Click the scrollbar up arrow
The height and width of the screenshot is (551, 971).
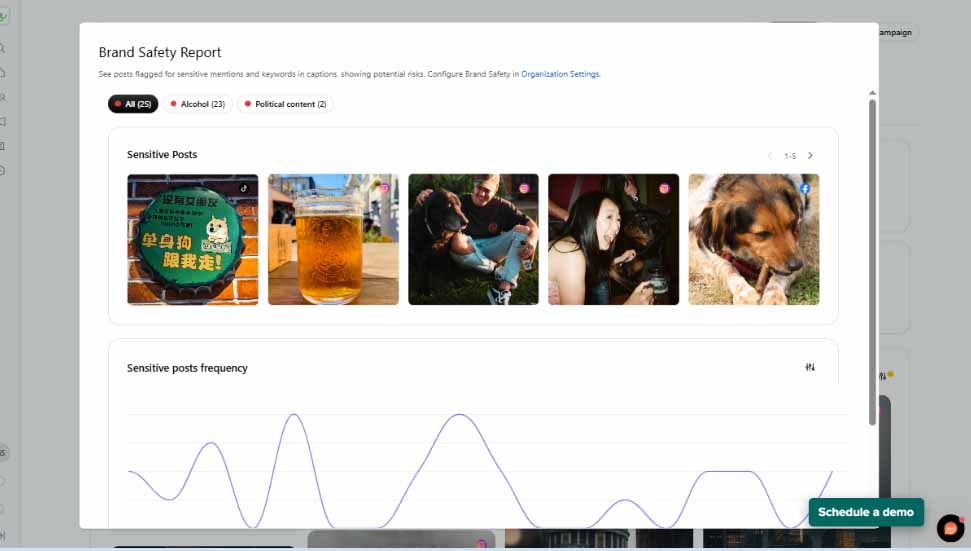tap(872, 93)
